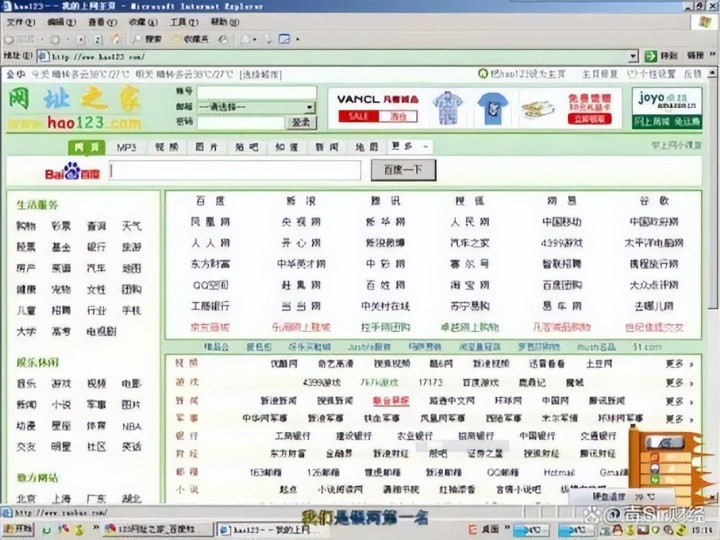
Task: Refresh the page with the Refresh icon
Action: pos(97,39)
